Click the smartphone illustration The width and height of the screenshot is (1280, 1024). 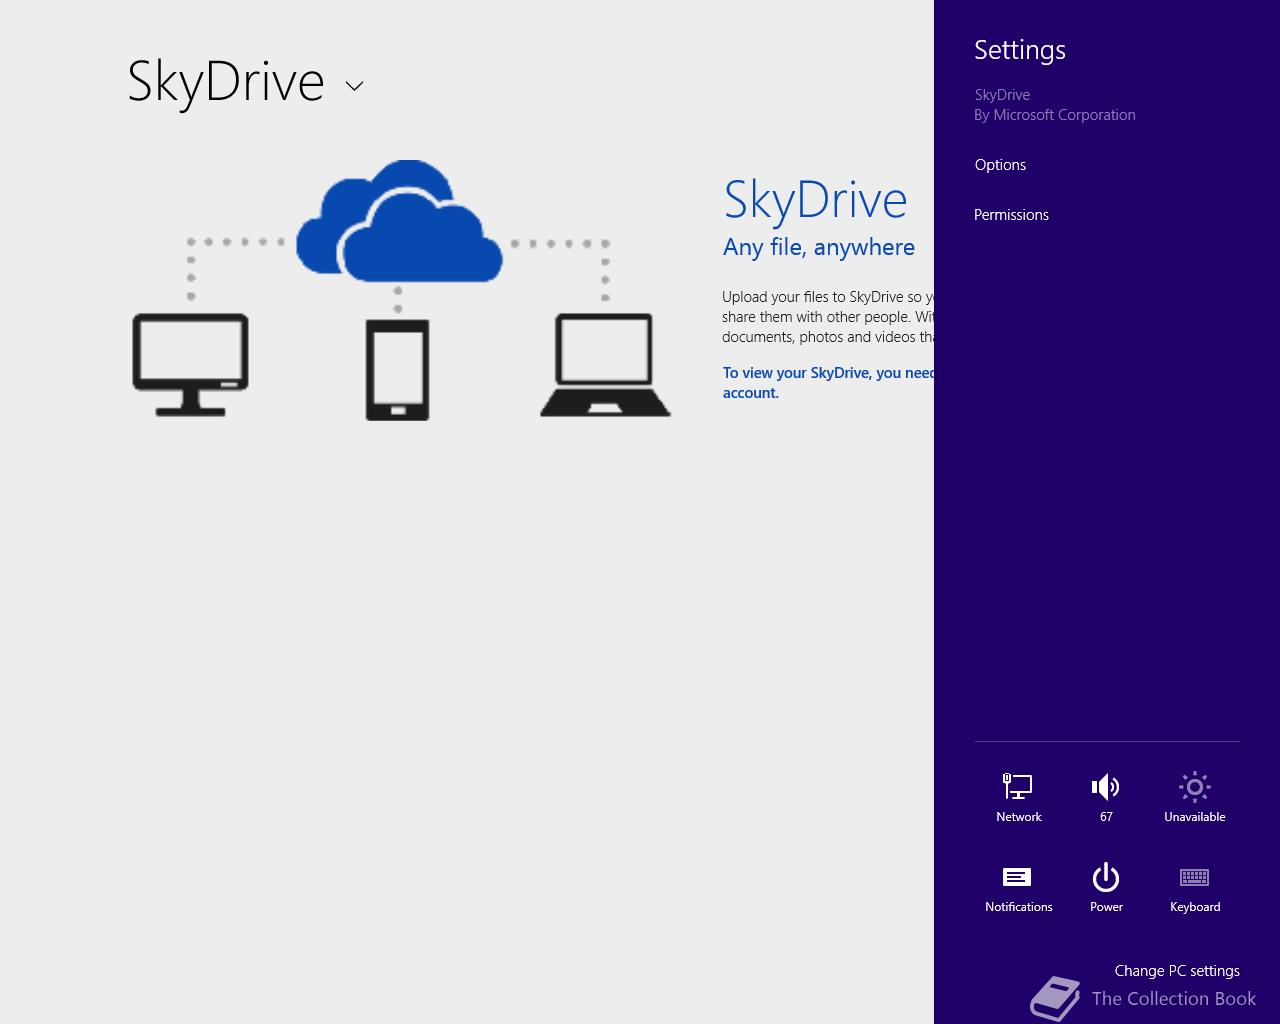(x=397, y=370)
